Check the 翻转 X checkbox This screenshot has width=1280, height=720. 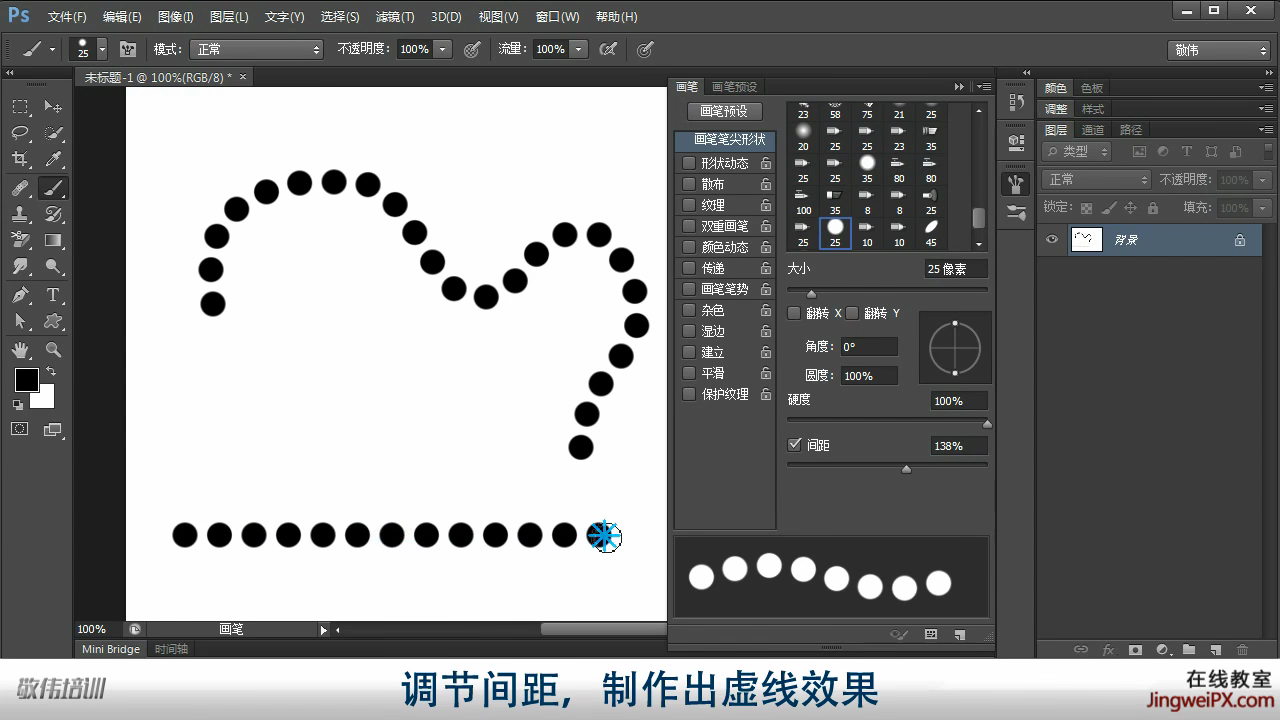tap(794, 313)
